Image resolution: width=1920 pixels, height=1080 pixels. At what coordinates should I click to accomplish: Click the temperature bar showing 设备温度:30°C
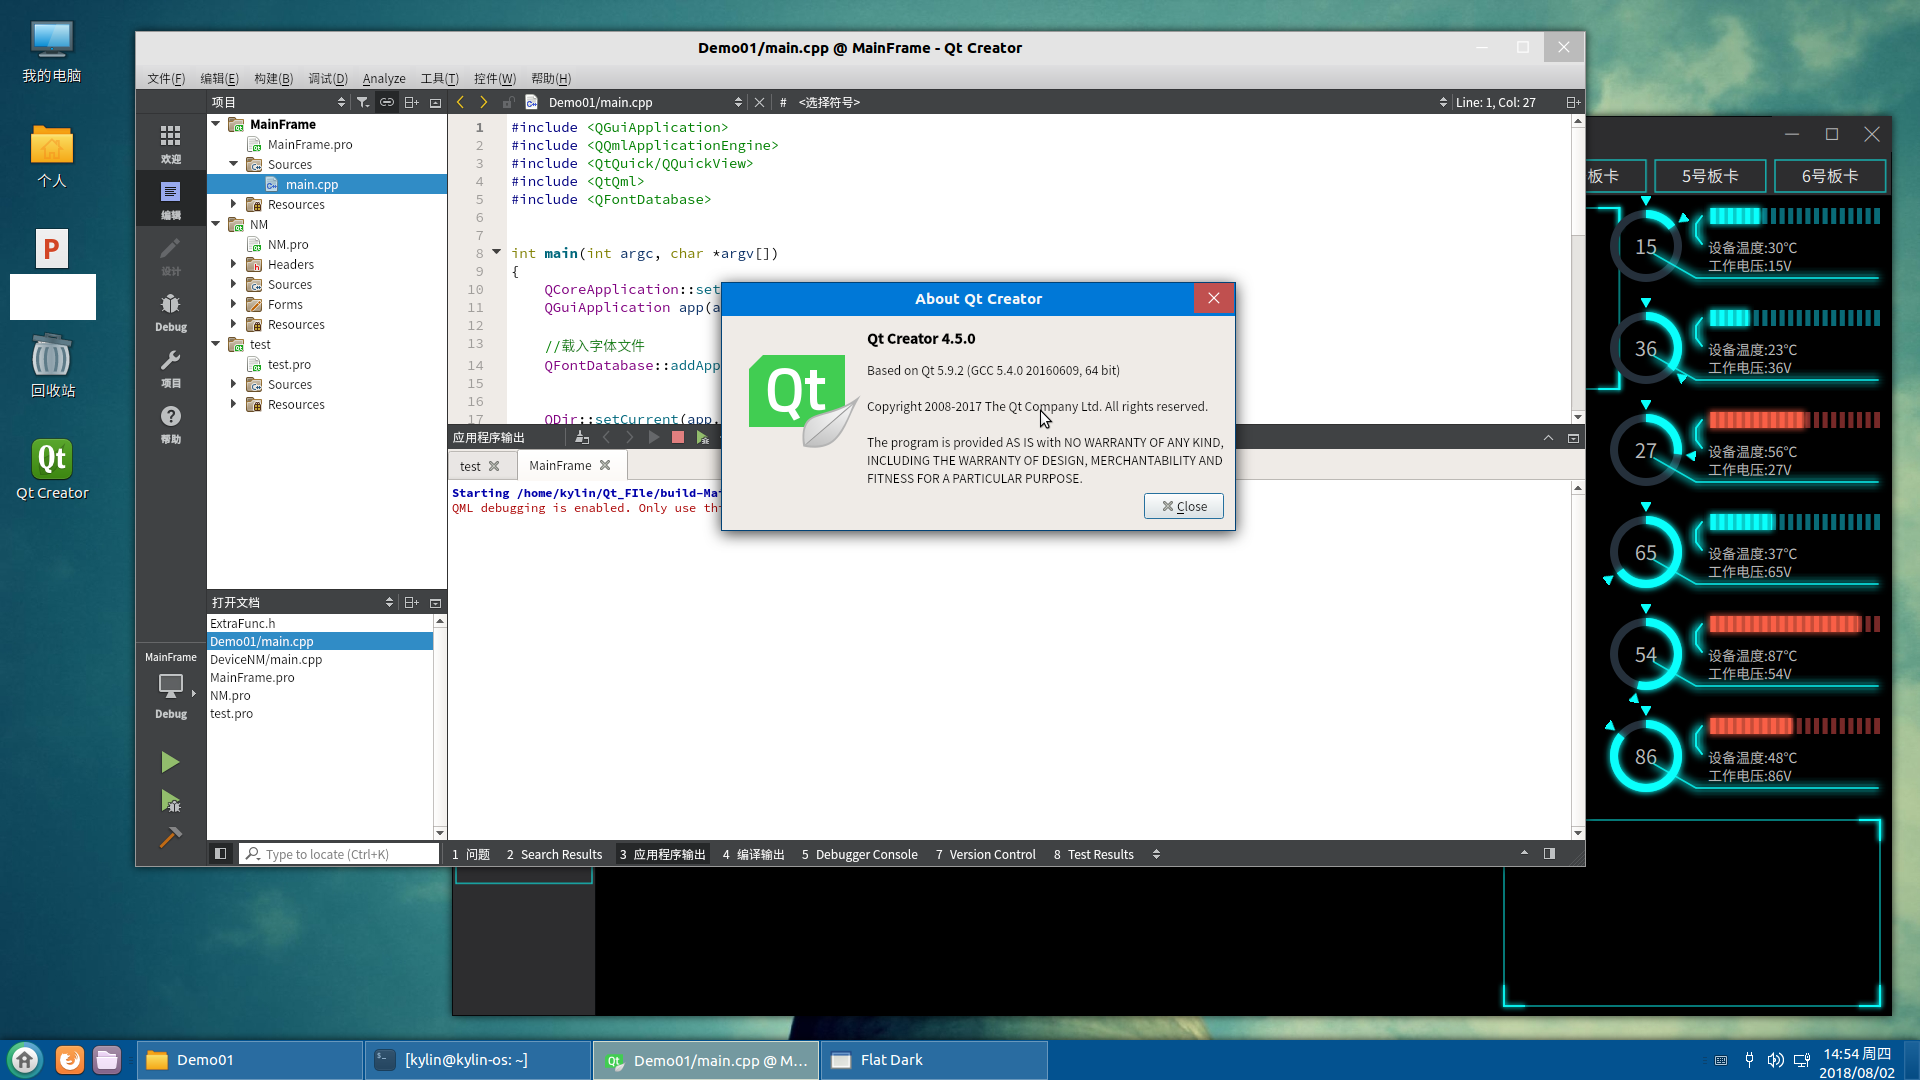(x=1794, y=216)
